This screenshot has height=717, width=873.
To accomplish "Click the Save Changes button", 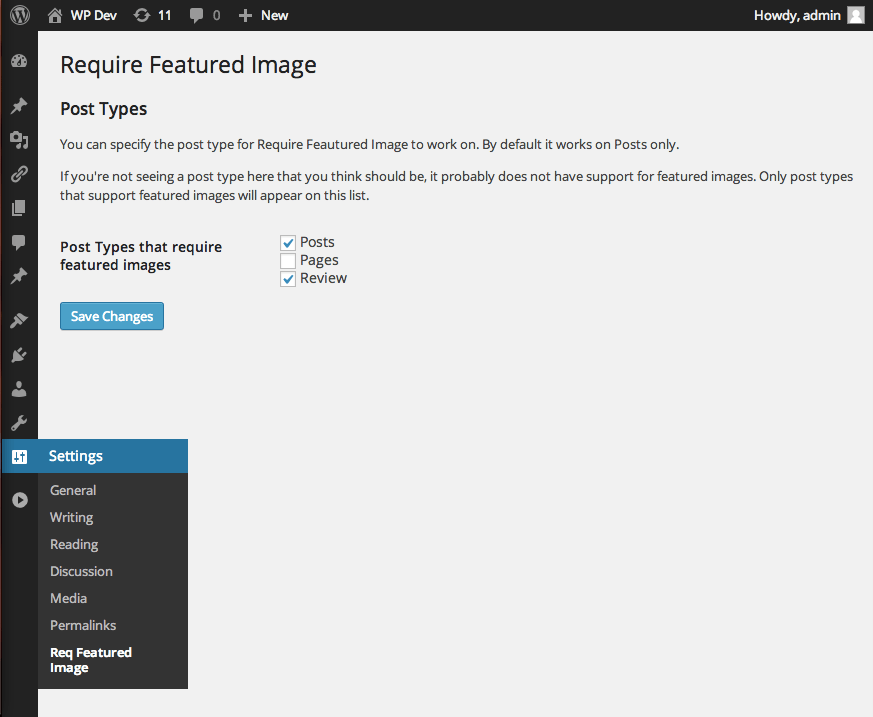I will [x=112, y=316].
